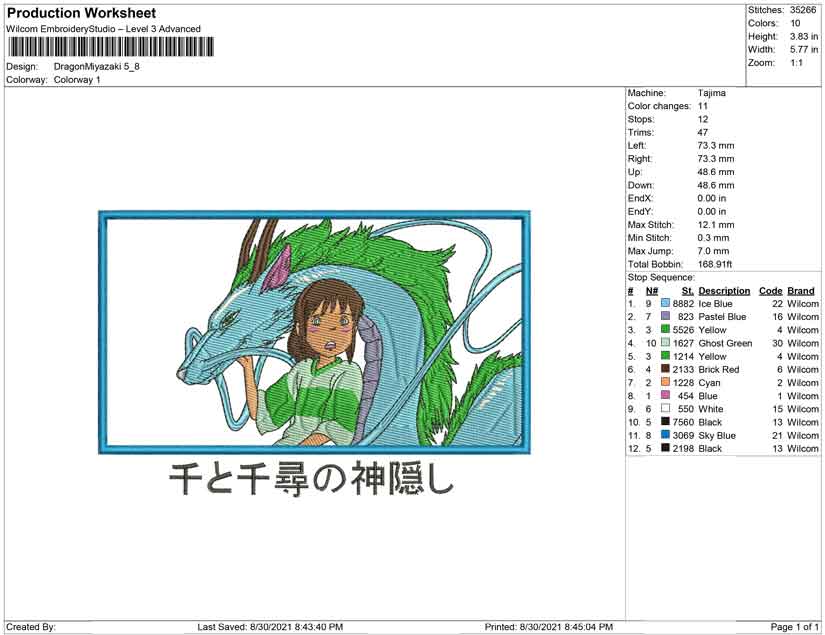Click the Max Jump value 7.0 mm
This screenshot has height=635, width=825.
(x=713, y=251)
